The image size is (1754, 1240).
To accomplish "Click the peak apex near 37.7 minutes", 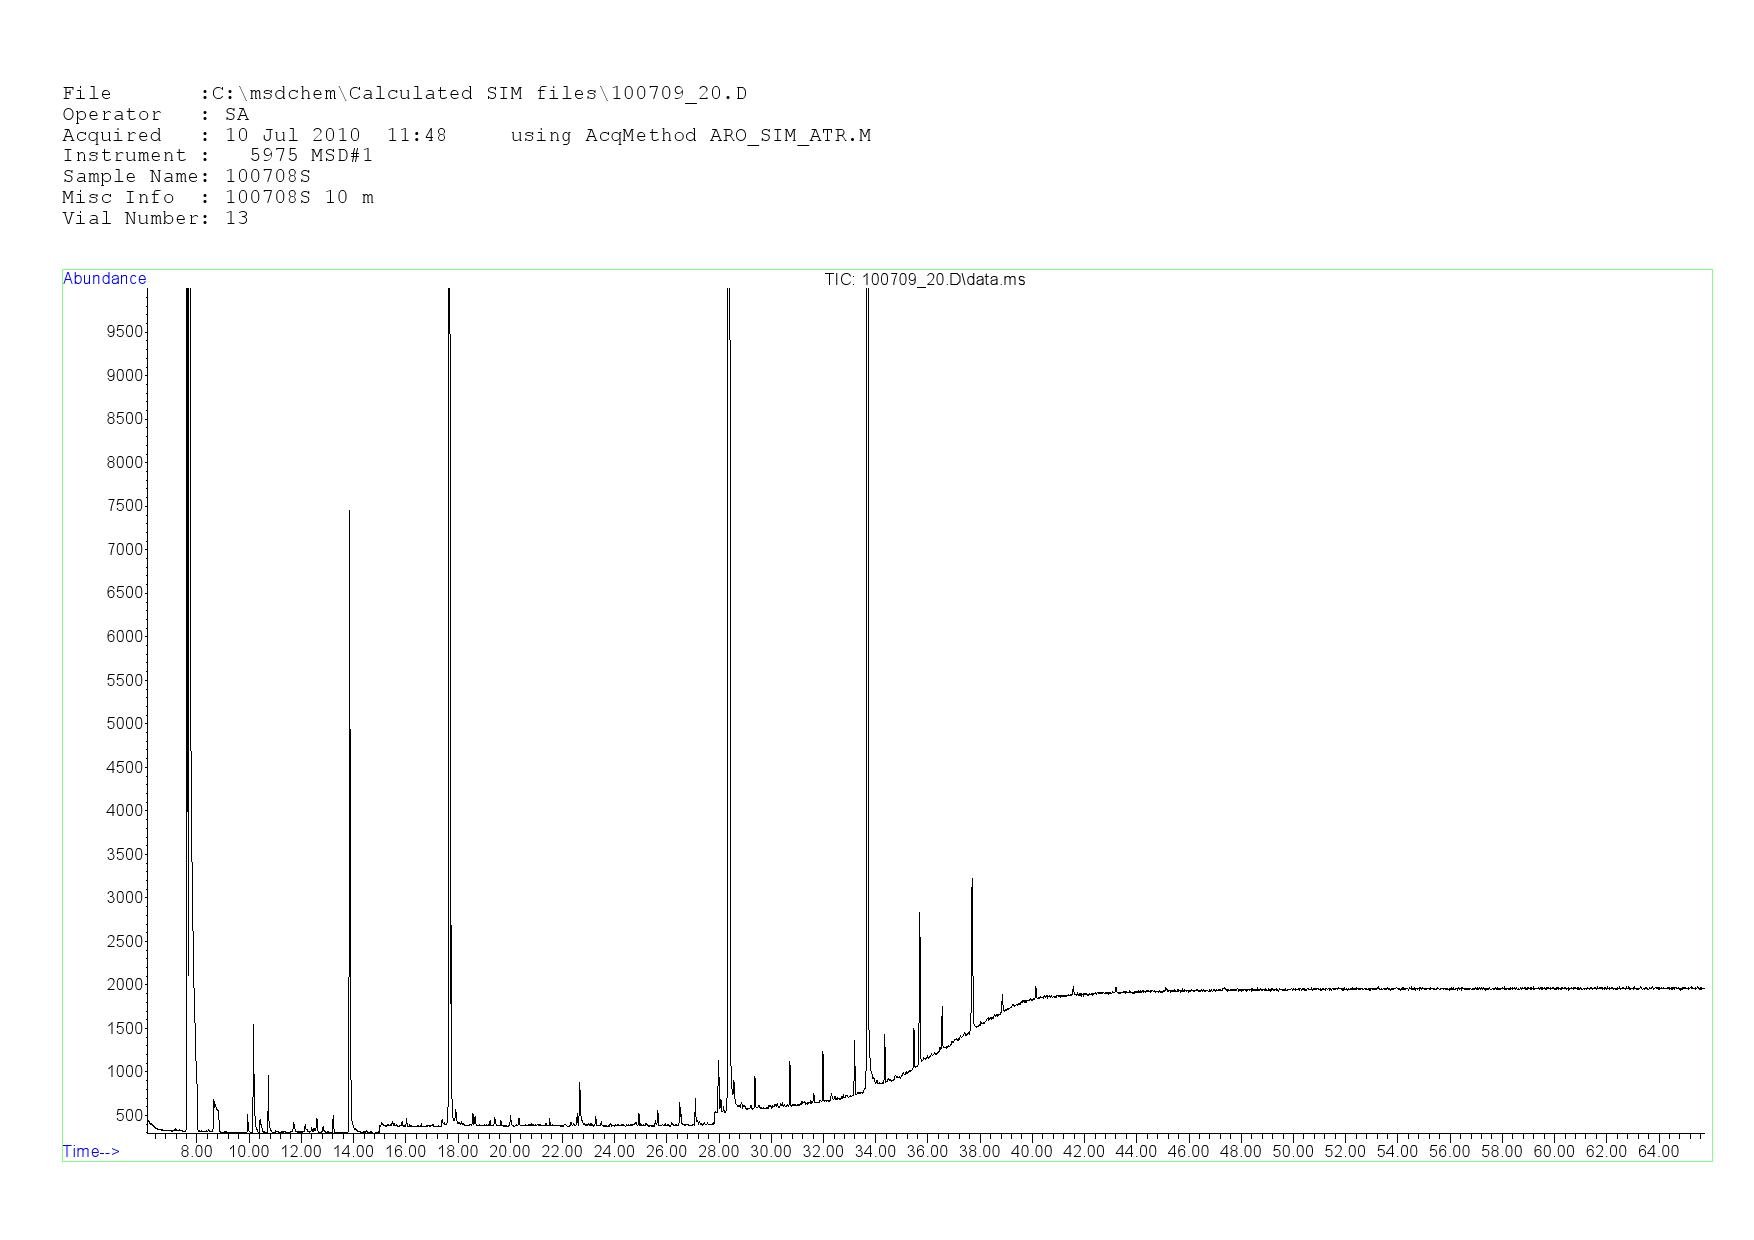I will point(972,880).
